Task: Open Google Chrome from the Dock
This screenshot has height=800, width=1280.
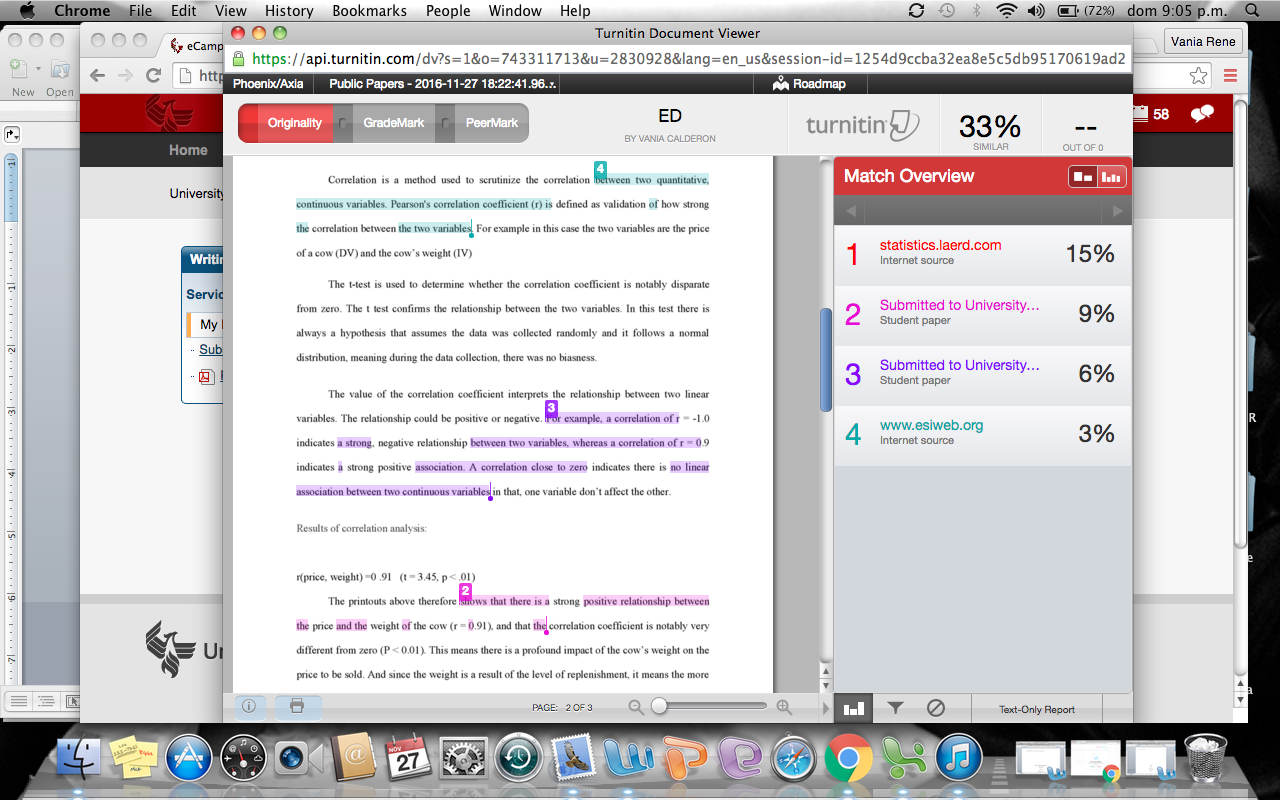Action: (849, 759)
